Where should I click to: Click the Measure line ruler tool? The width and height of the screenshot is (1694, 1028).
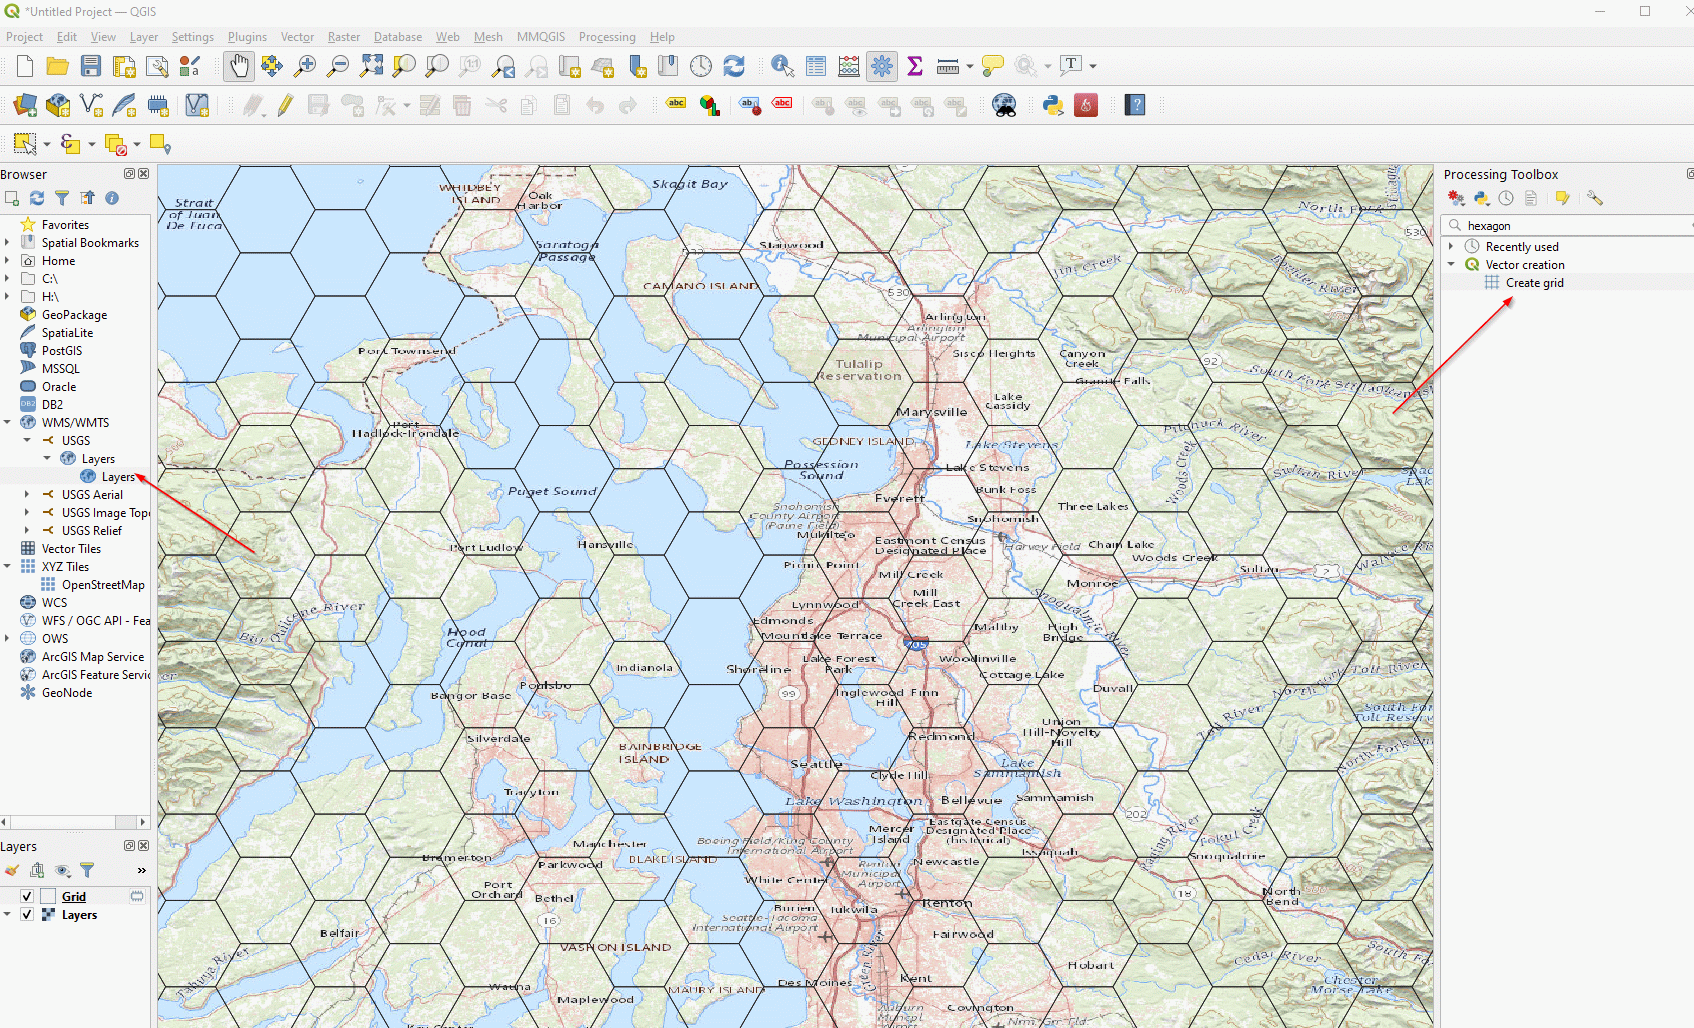coord(947,66)
